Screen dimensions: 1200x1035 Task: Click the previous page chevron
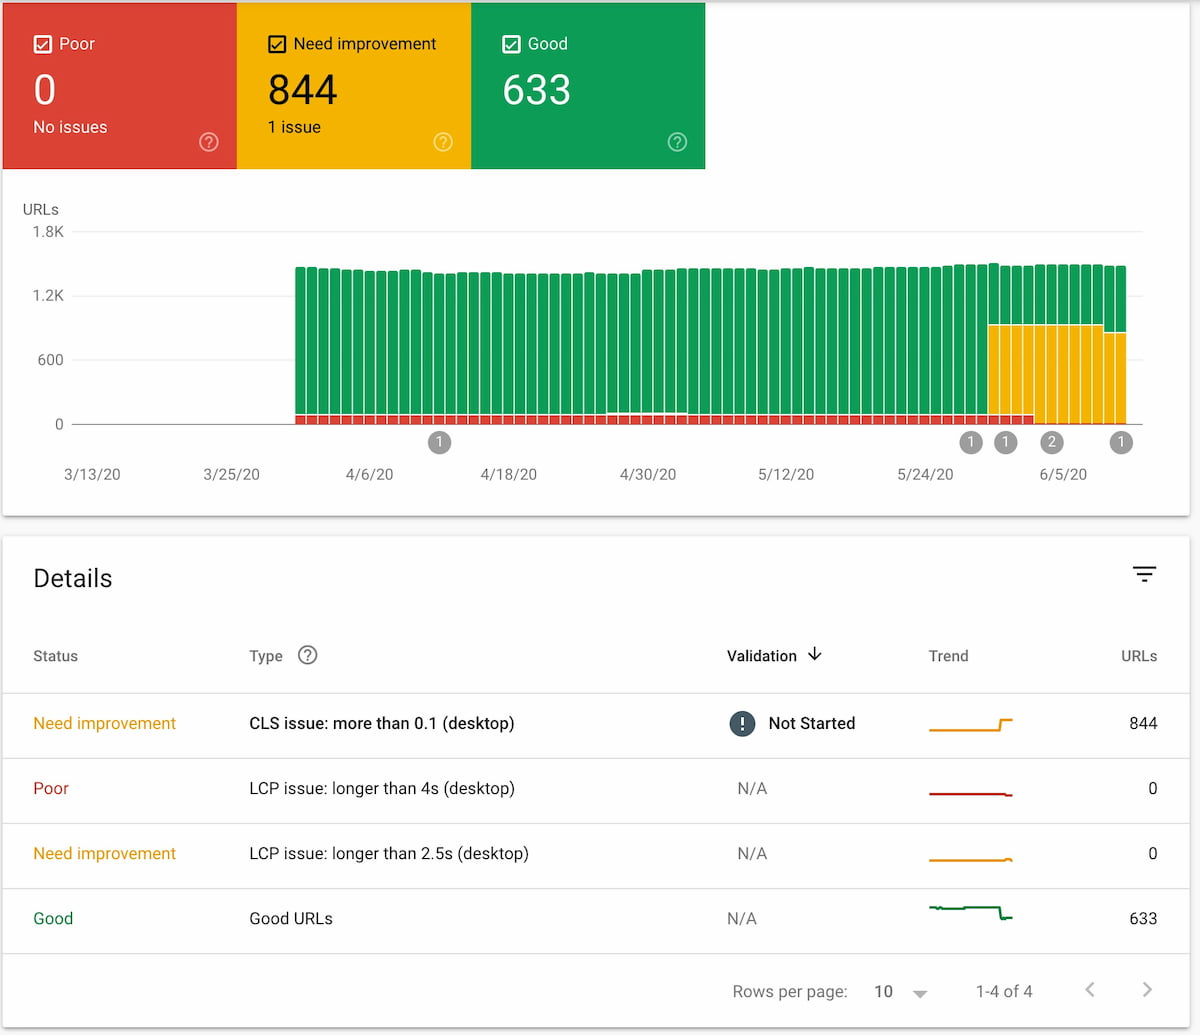click(1089, 989)
